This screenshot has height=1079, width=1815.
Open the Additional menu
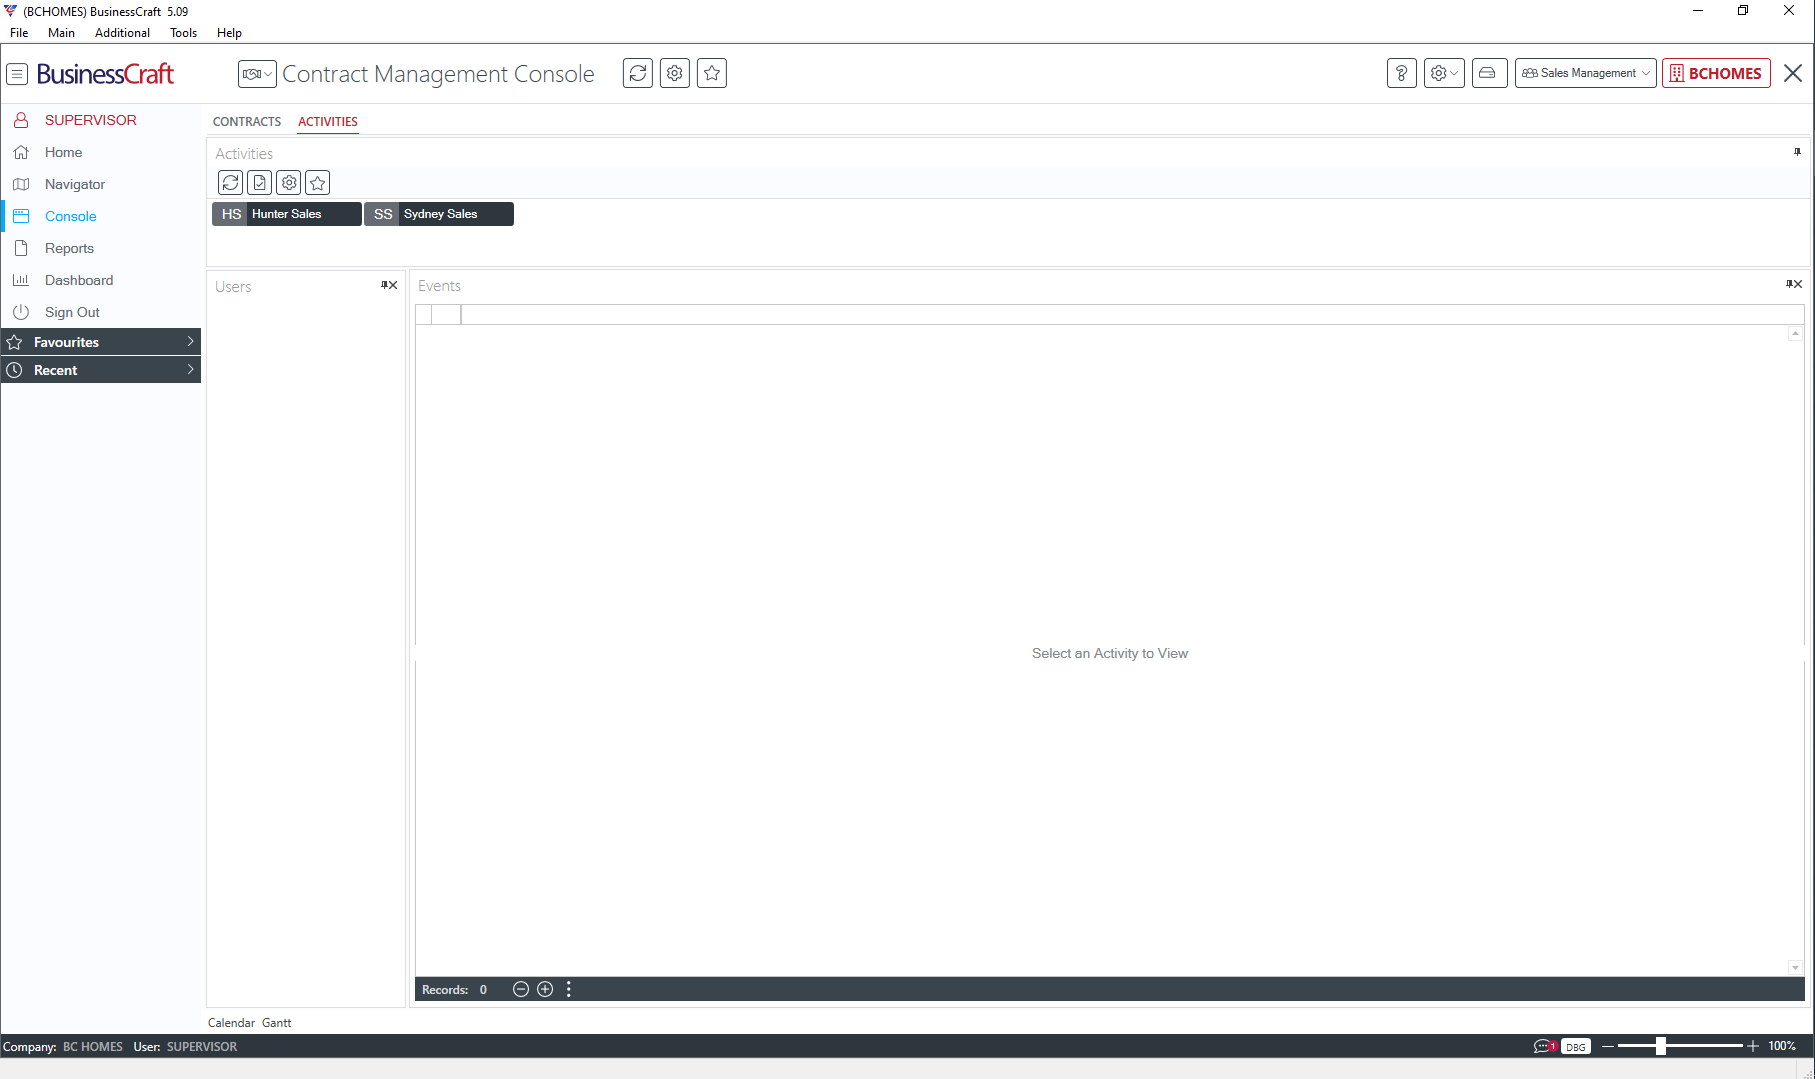tap(122, 33)
